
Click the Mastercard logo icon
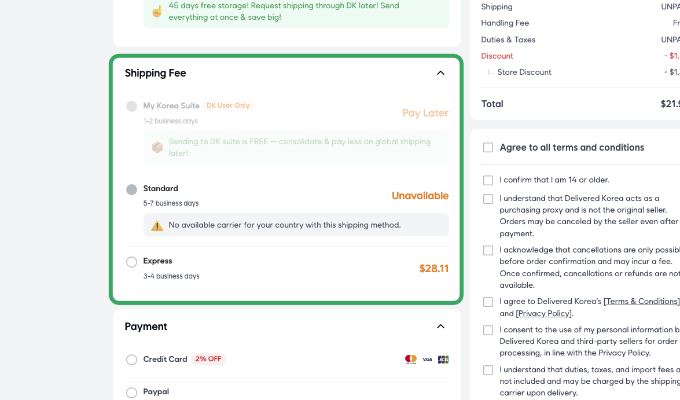coord(410,359)
